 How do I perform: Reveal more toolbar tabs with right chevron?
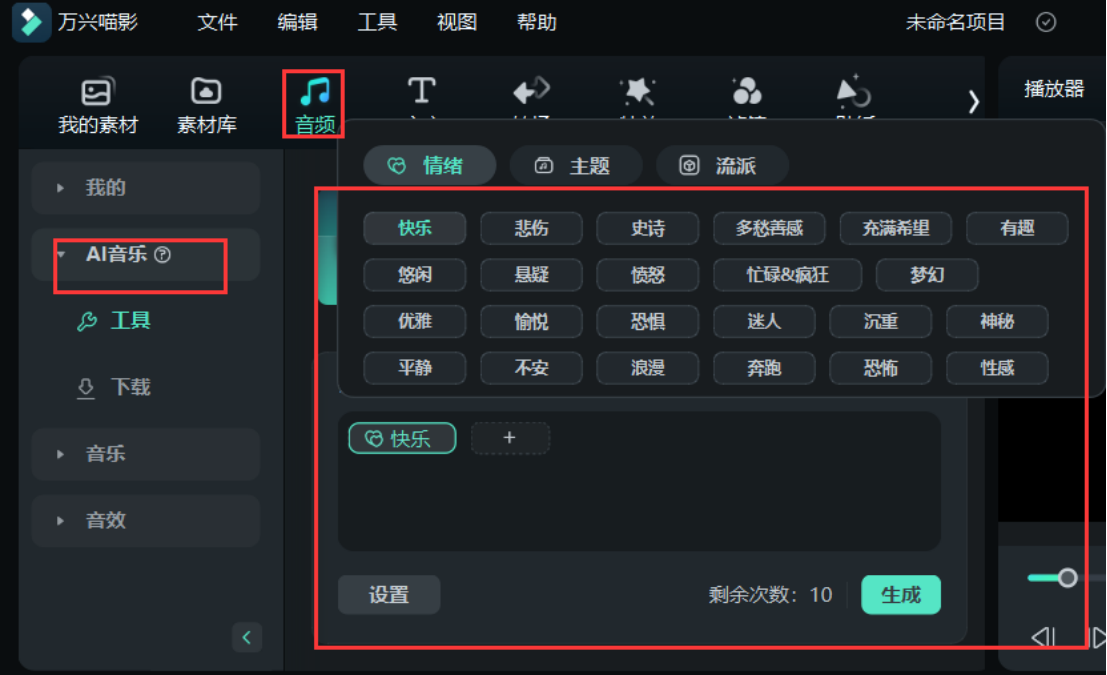tap(973, 101)
